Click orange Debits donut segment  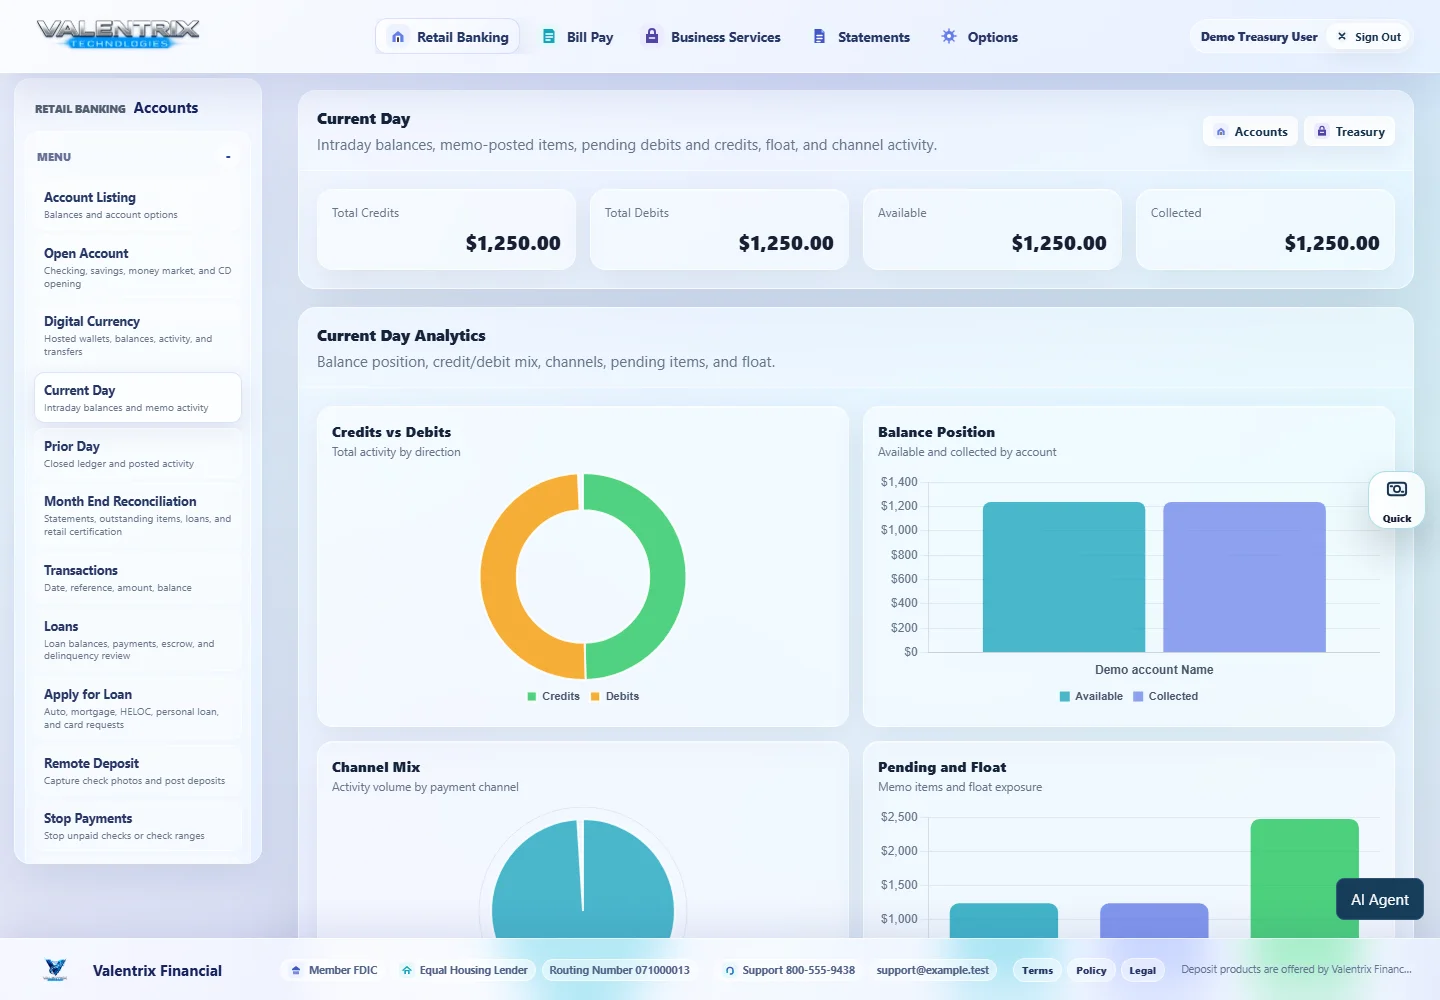(x=499, y=576)
